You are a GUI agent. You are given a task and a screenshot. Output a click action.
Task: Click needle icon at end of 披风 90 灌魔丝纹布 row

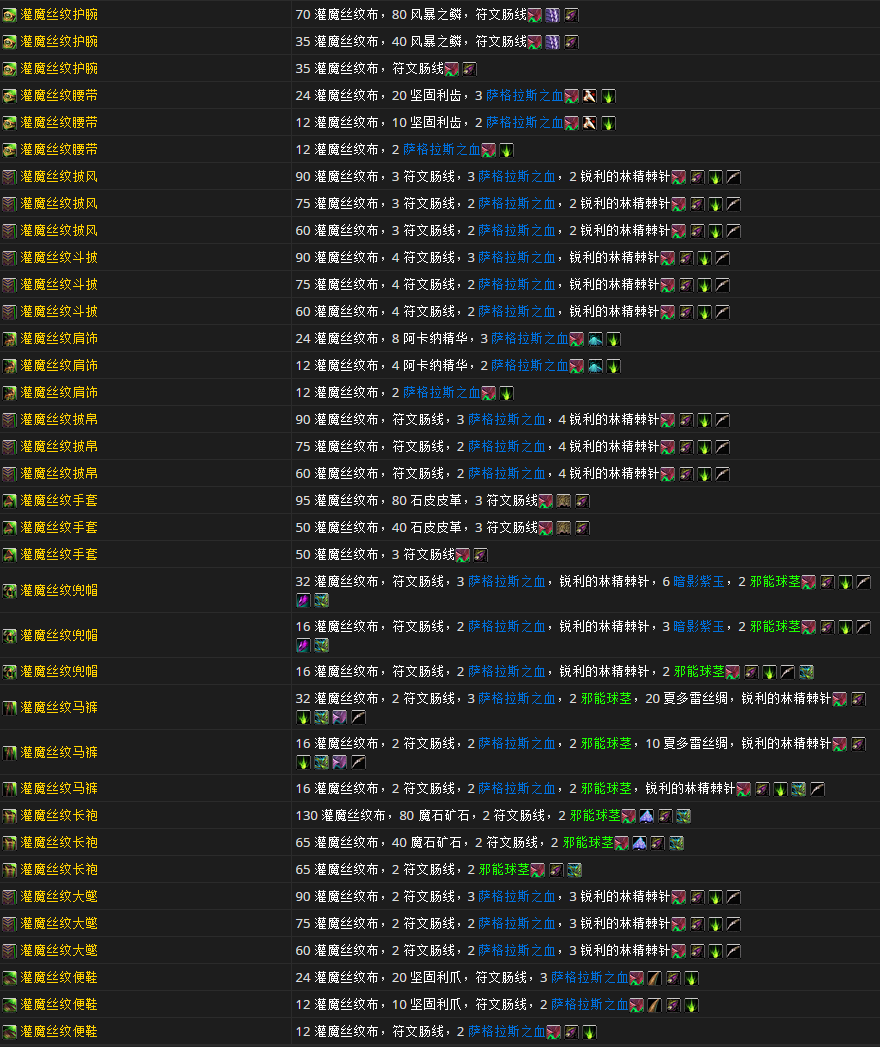[x=734, y=177]
